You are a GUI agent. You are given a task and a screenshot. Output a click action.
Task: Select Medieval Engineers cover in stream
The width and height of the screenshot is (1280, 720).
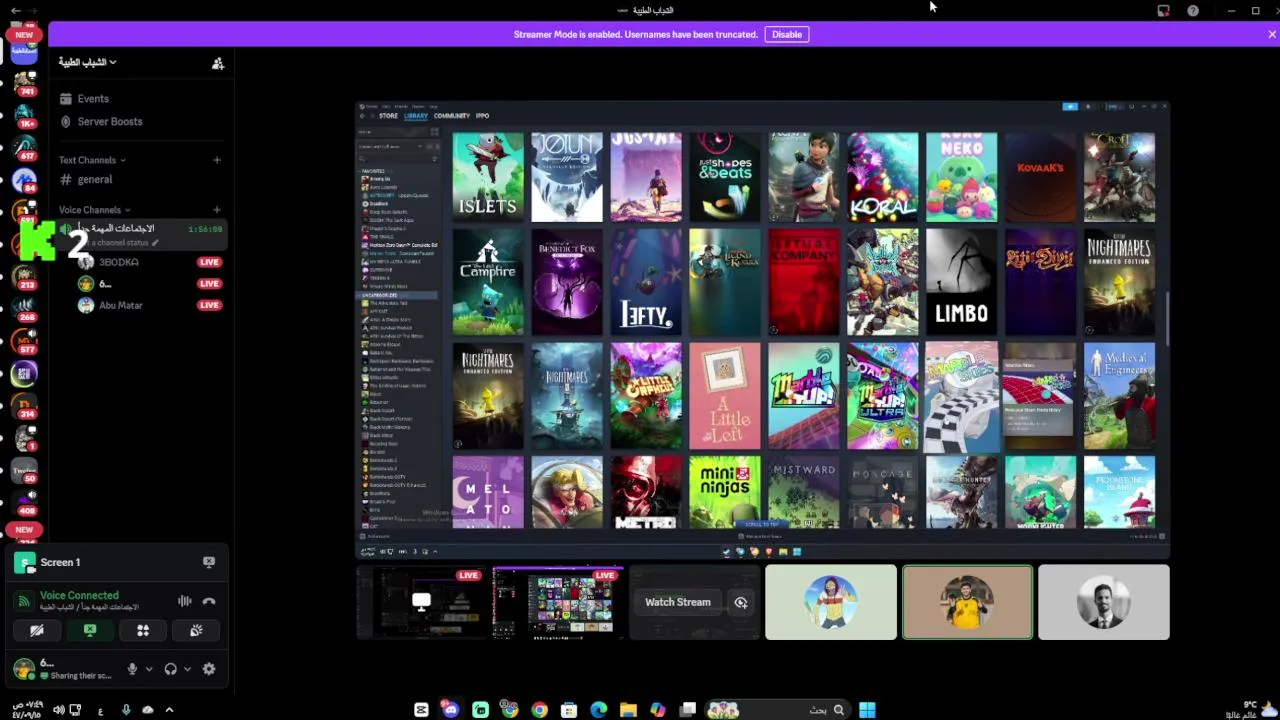pyautogui.click(x=1119, y=396)
